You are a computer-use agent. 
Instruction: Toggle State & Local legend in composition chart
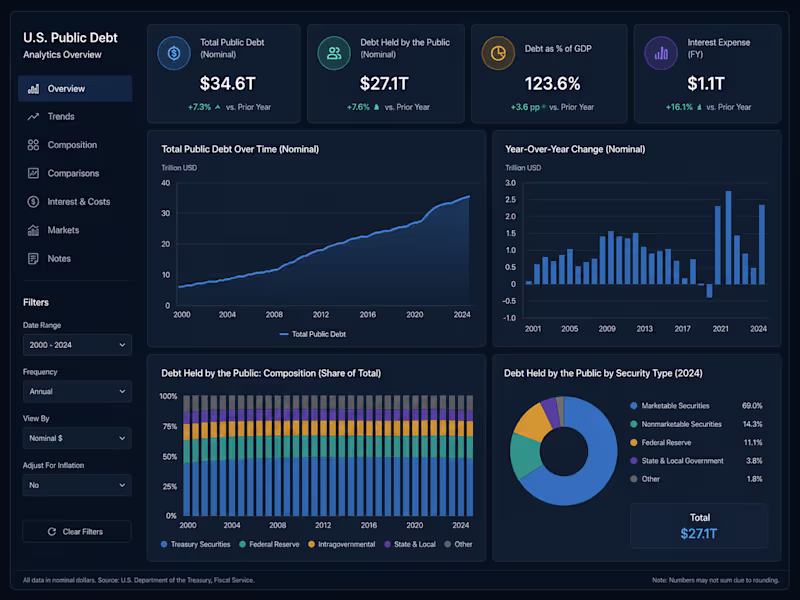(410, 544)
